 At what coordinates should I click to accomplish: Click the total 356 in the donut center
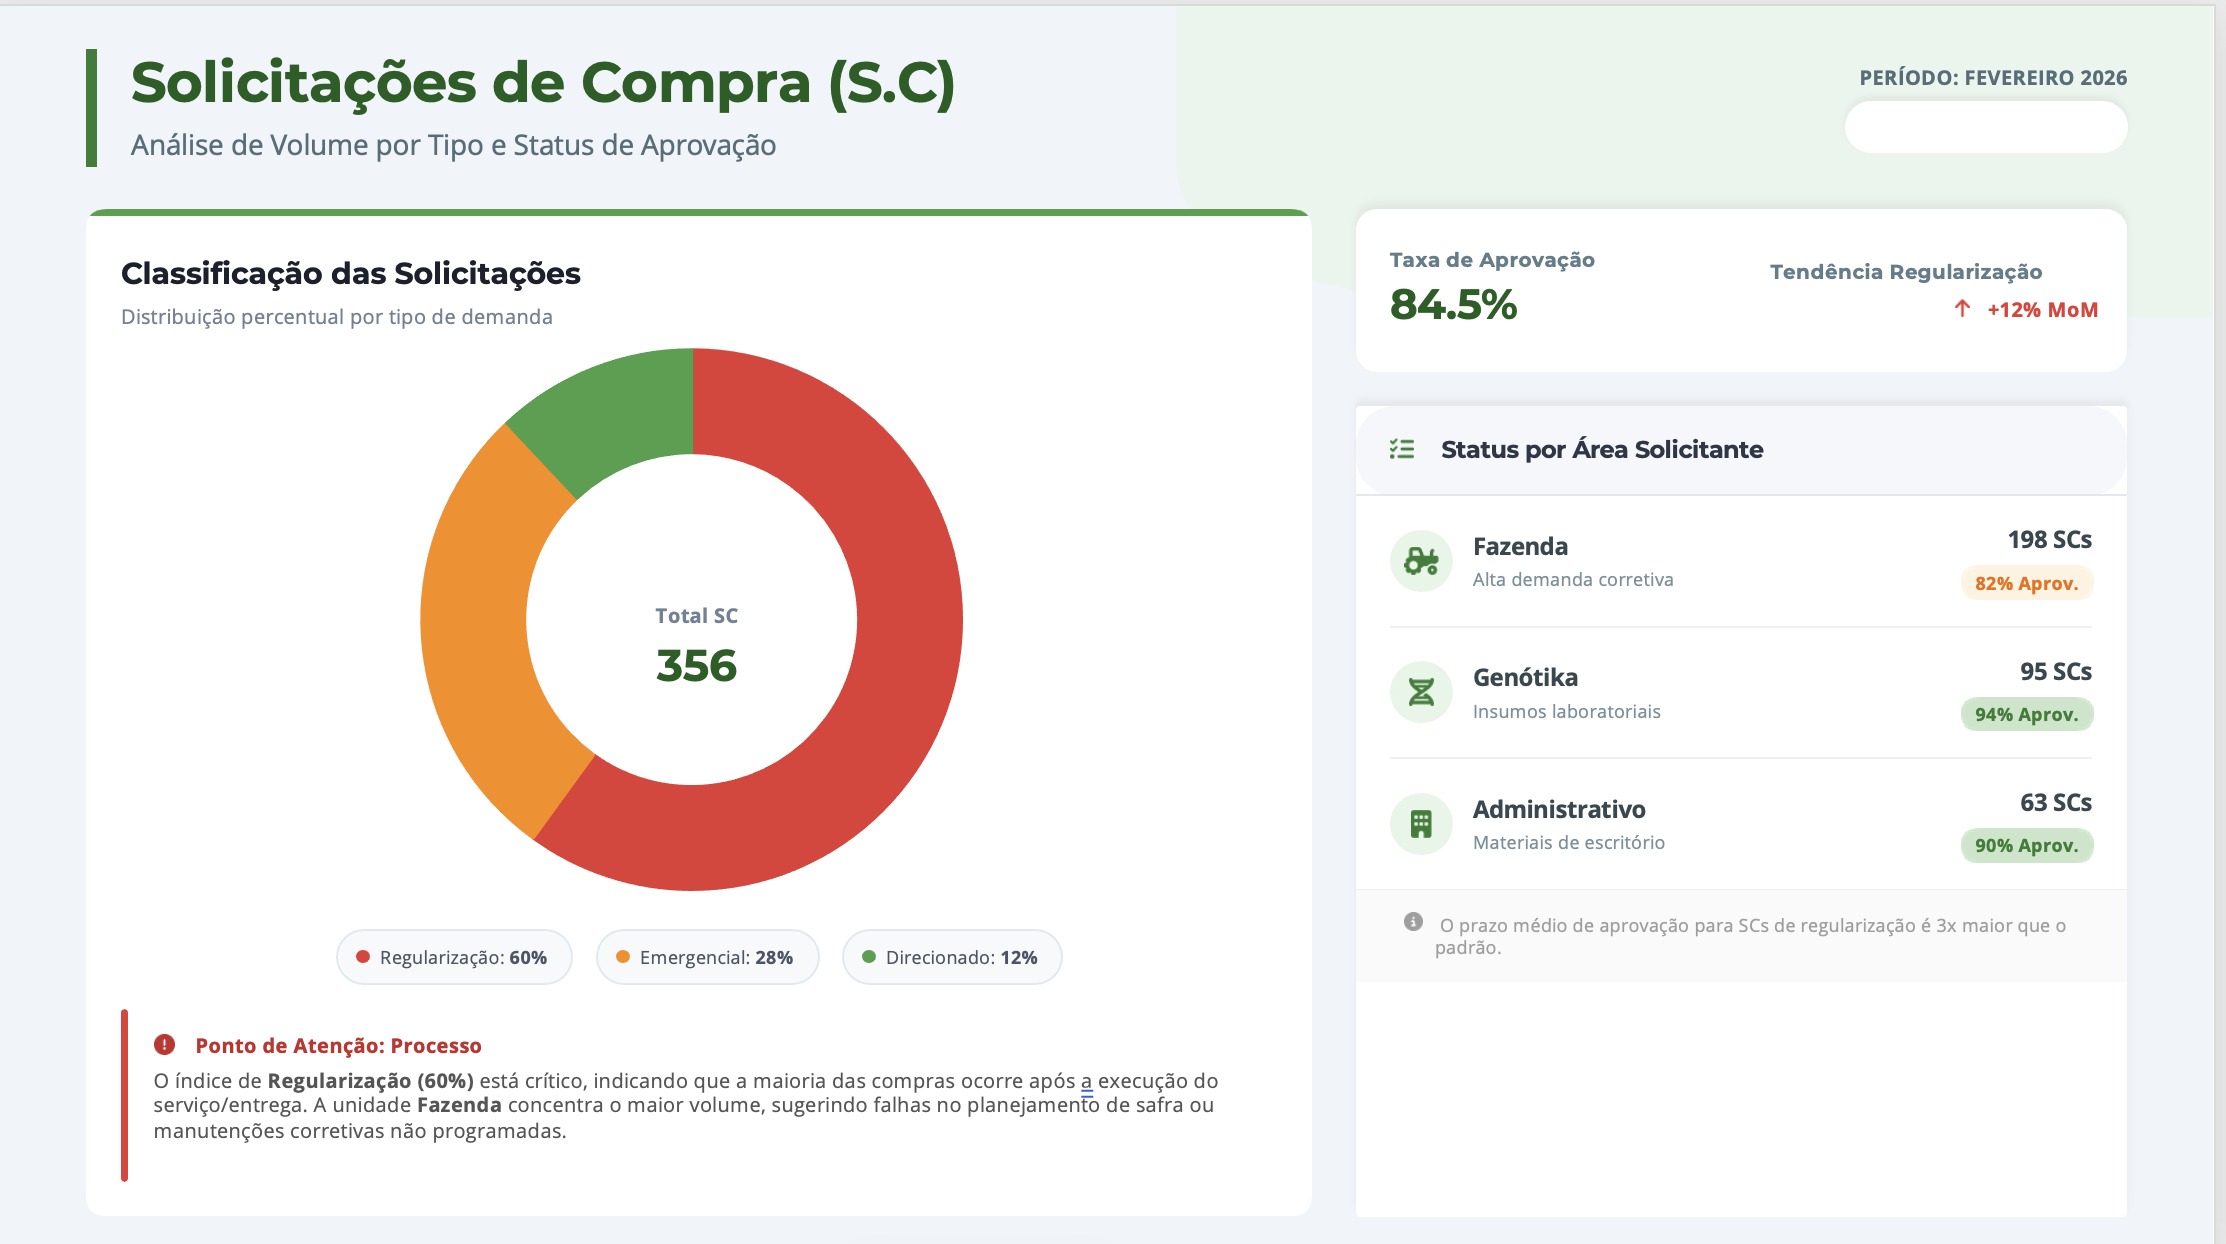click(696, 666)
